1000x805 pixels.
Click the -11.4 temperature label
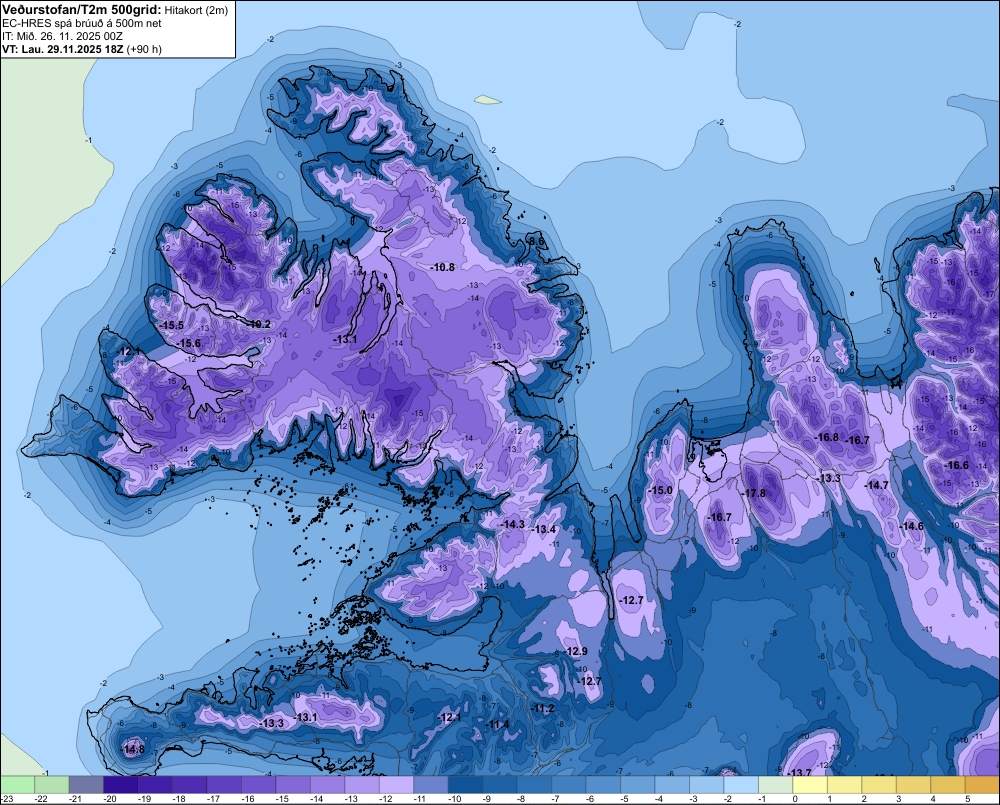[499, 725]
